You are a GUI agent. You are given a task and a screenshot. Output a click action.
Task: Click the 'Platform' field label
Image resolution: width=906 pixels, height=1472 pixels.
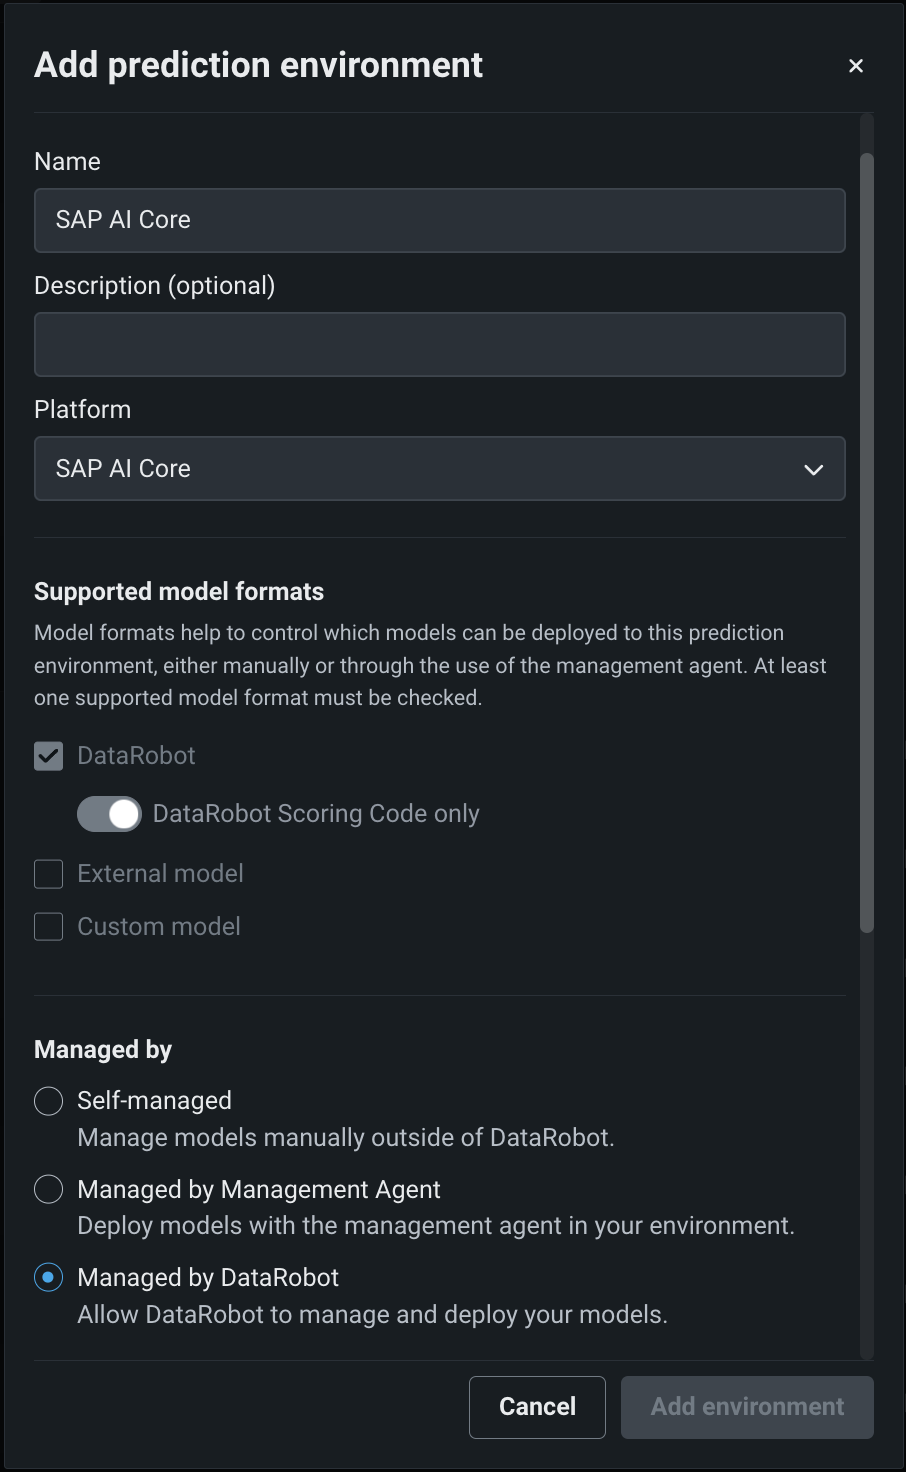coord(82,410)
